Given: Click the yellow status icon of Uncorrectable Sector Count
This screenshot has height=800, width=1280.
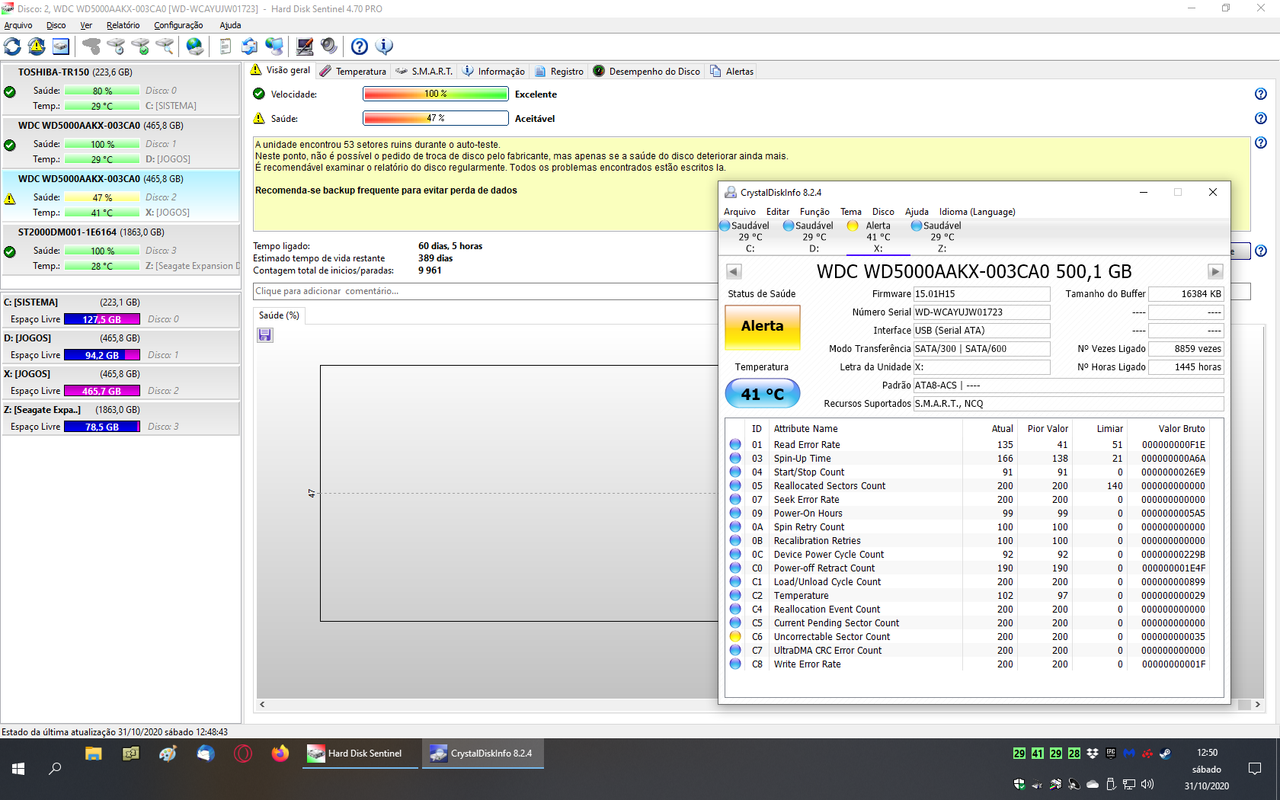Looking at the screenshot, I should tap(735, 637).
